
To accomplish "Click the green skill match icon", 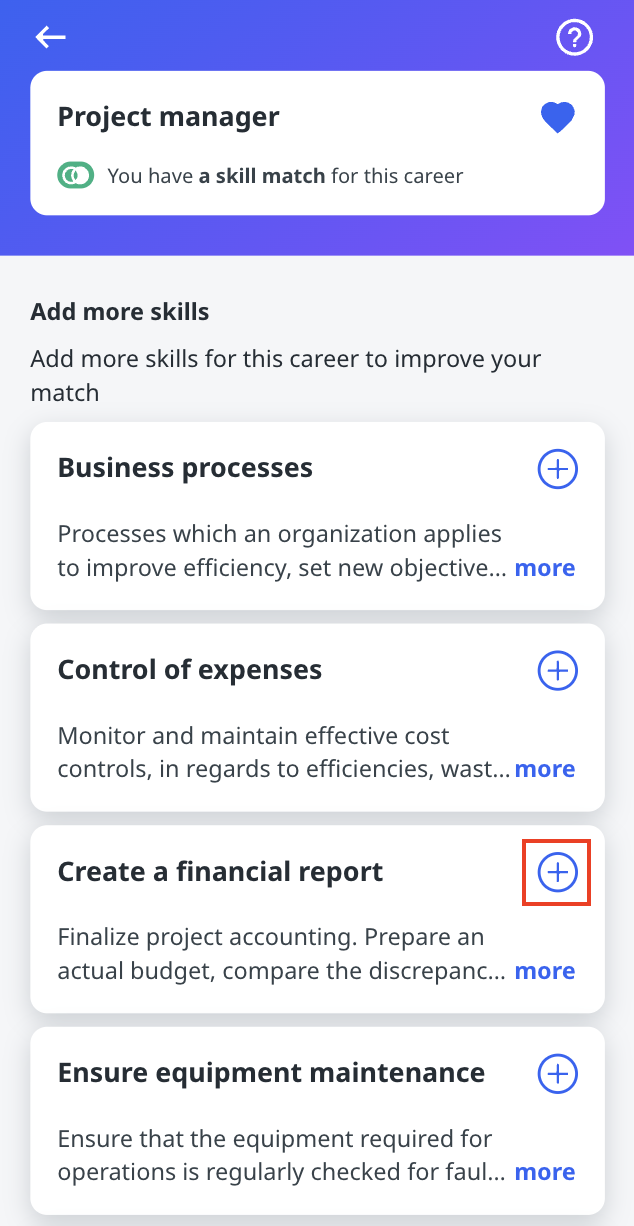I will tap(75, 176).
